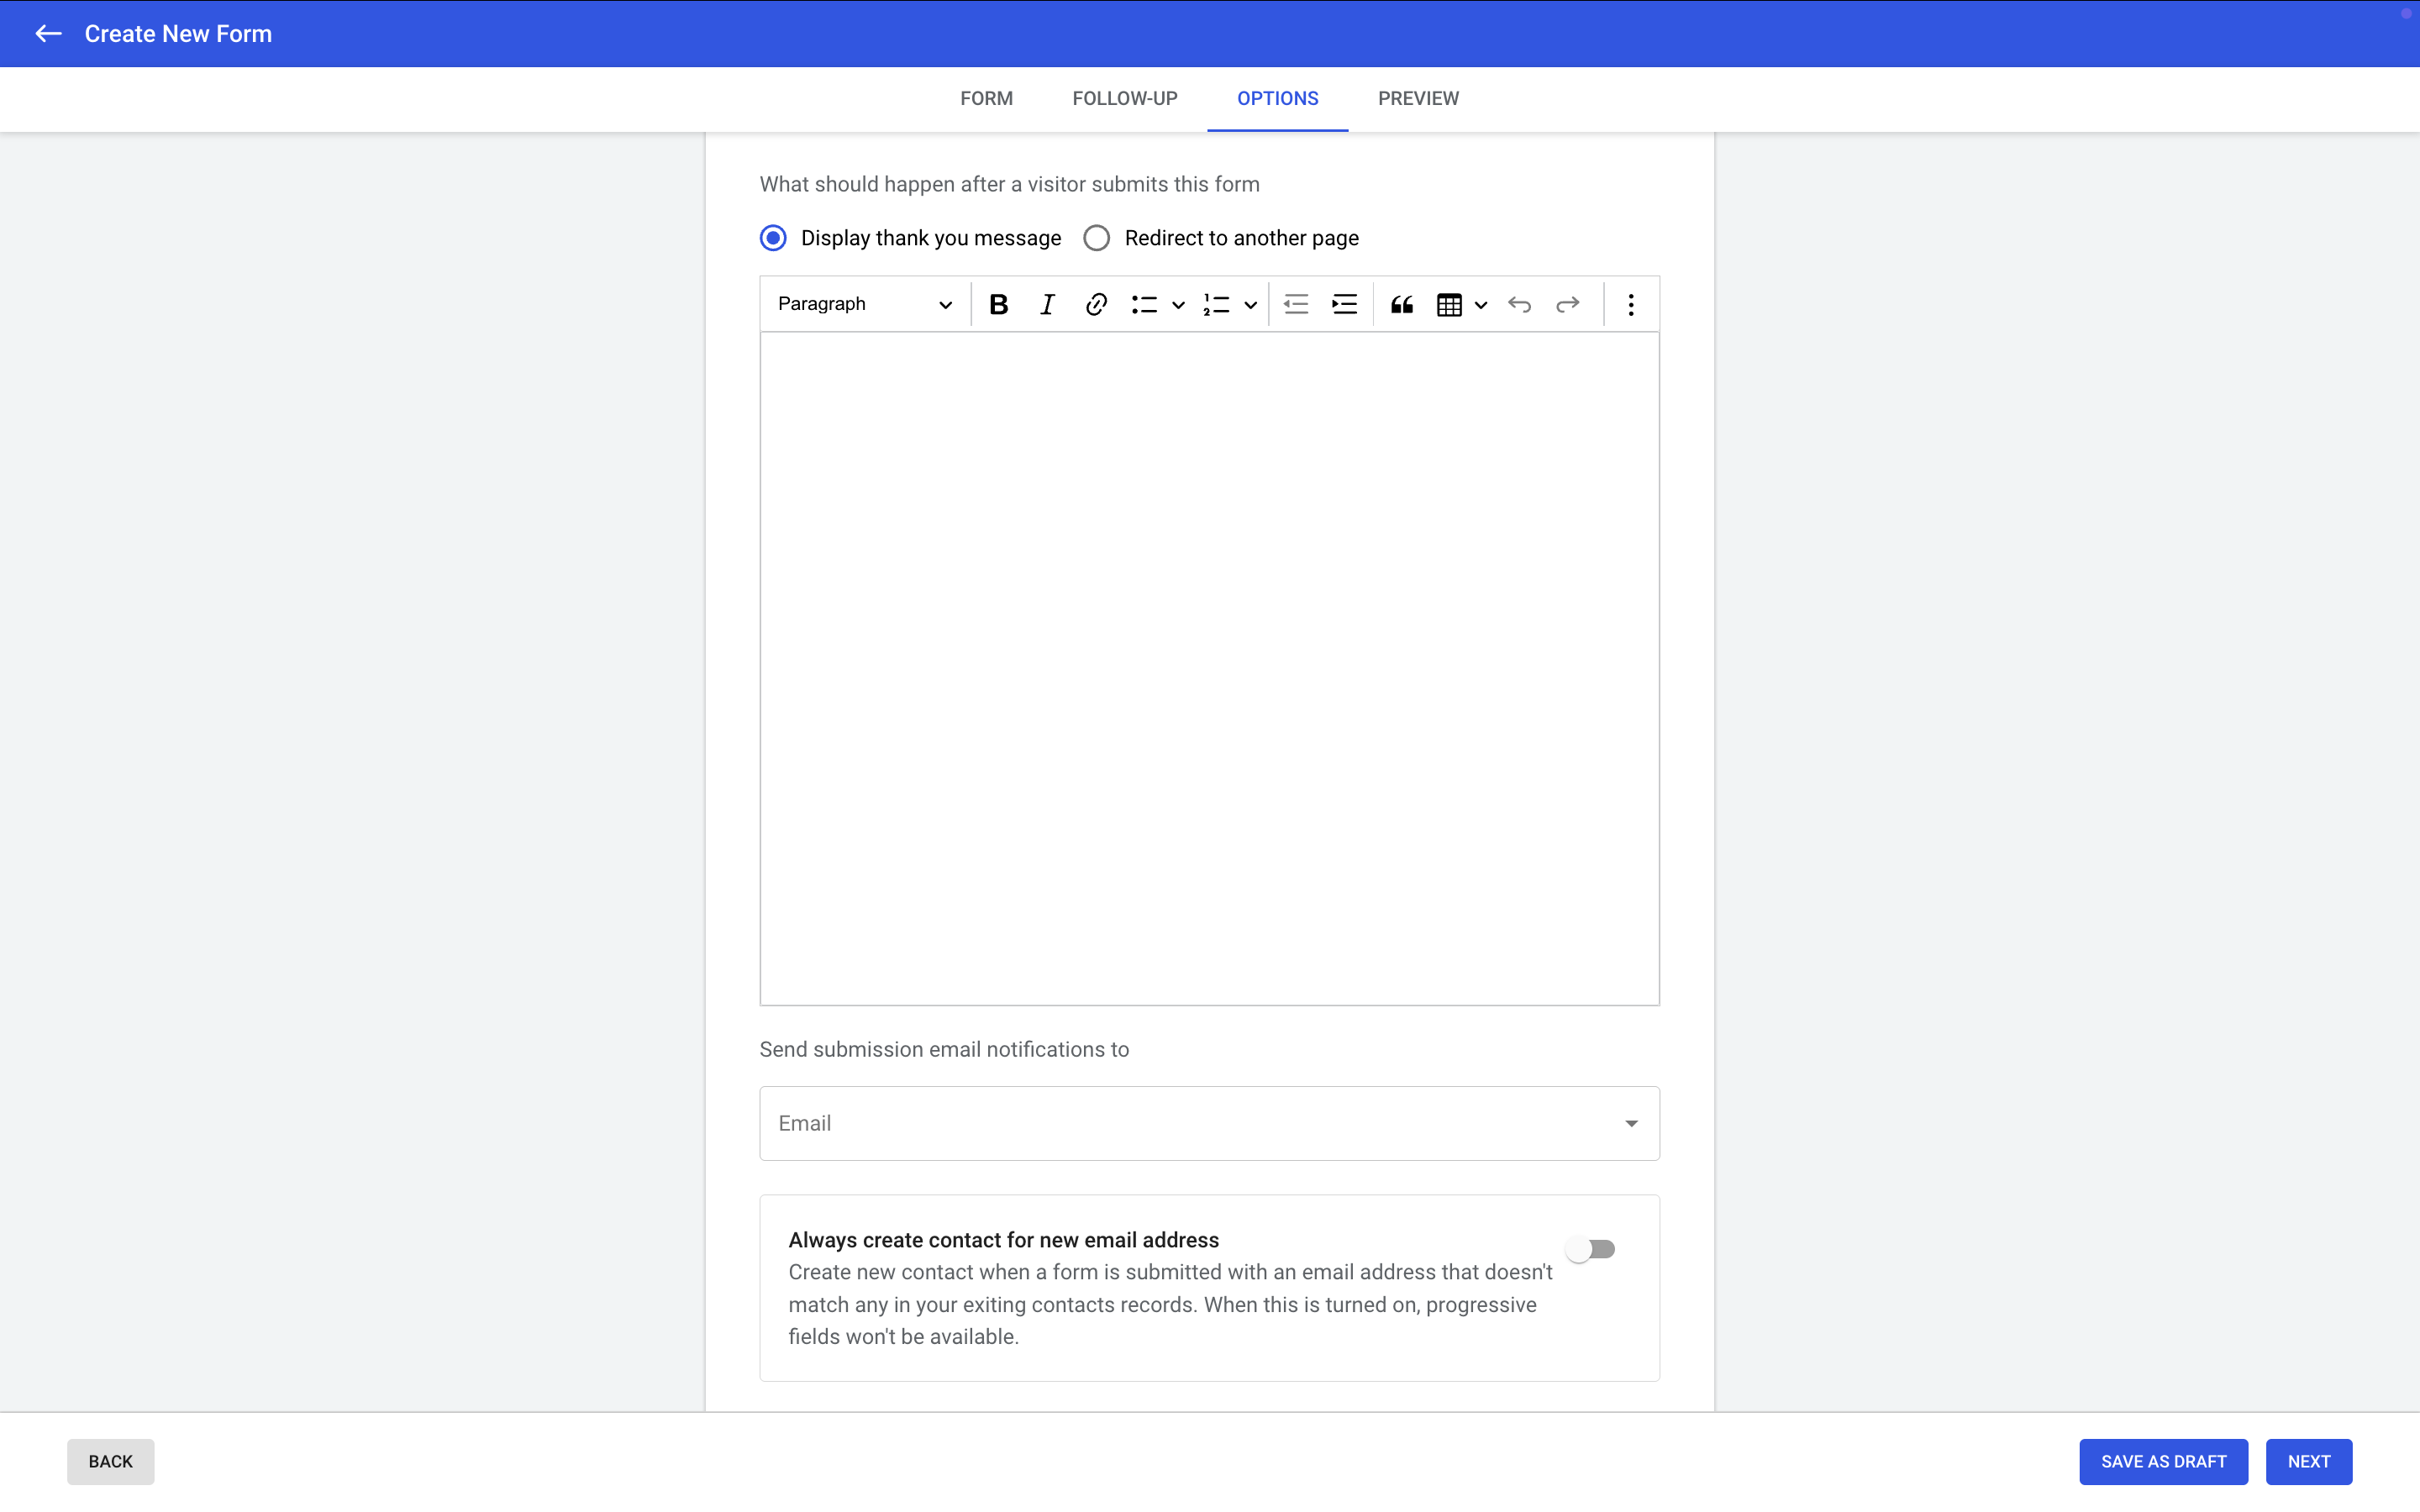Click the undo arrow icon
This screenshot has width=2420, height=1512.
tap(1519, 304)
